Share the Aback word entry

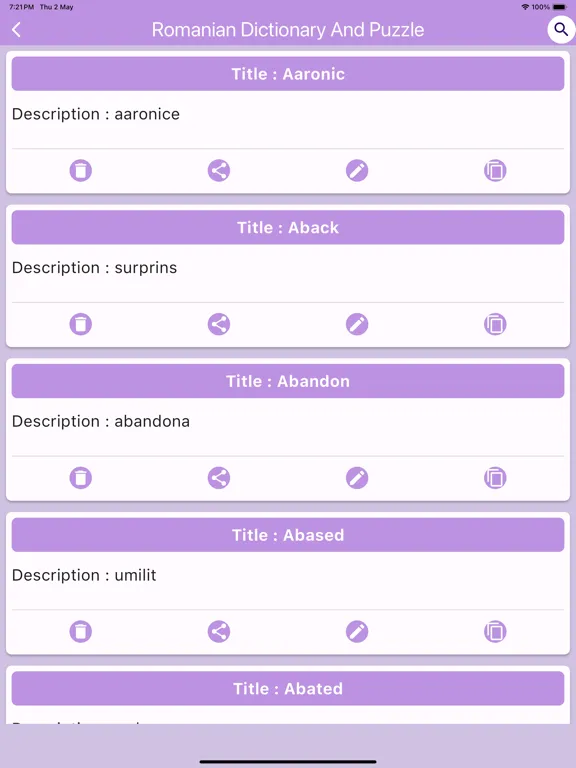pos(219,324)
